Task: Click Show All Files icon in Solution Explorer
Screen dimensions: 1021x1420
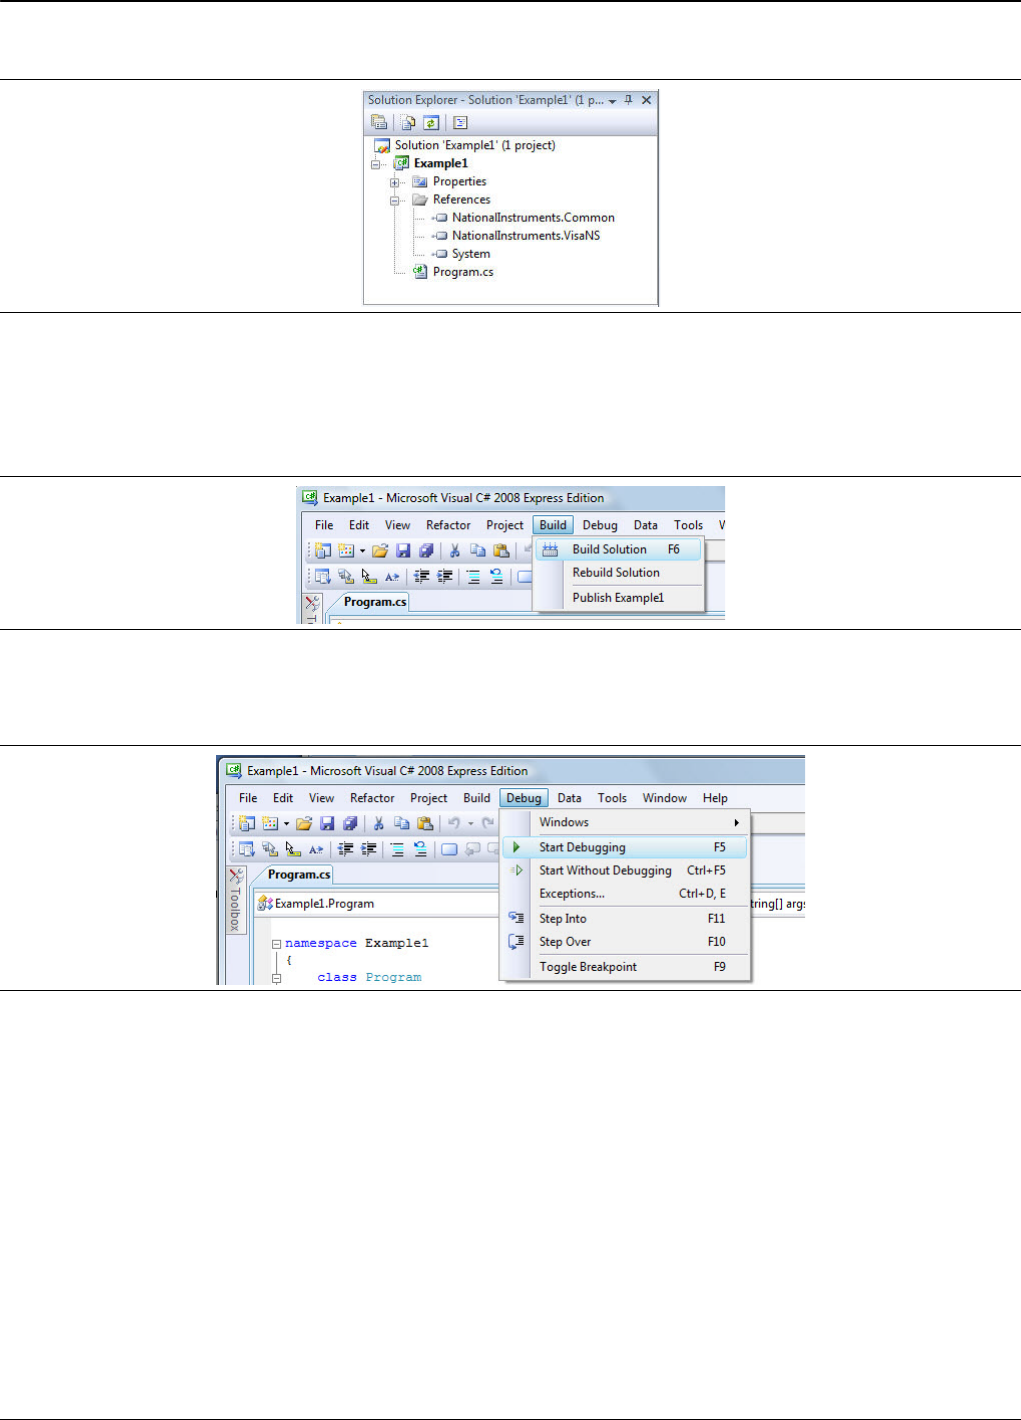Action: click(408, 123)
